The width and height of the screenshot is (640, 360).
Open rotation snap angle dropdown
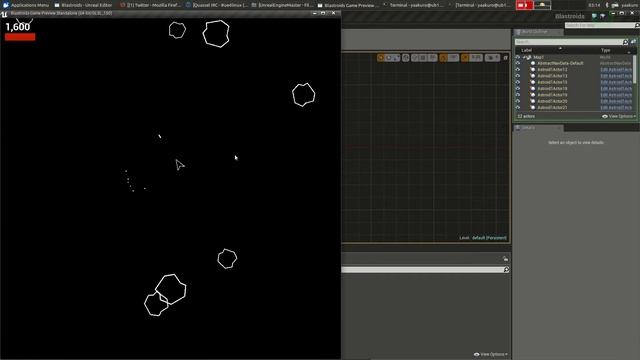476,58
